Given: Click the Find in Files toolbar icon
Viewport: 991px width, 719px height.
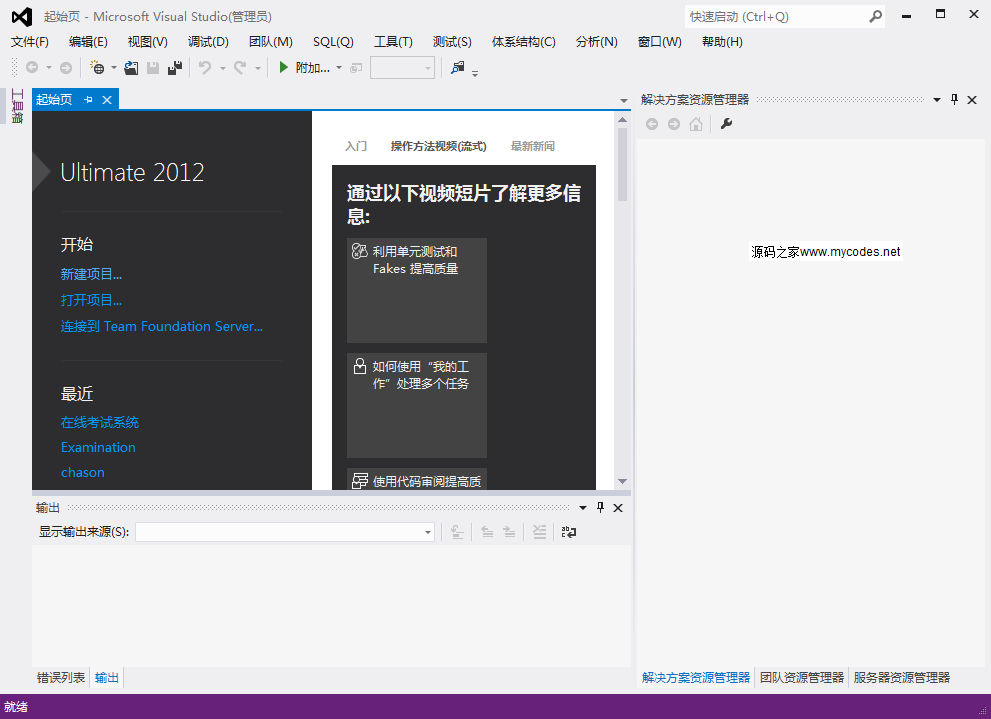Looking at the screenshot, I should click(458, 68).
